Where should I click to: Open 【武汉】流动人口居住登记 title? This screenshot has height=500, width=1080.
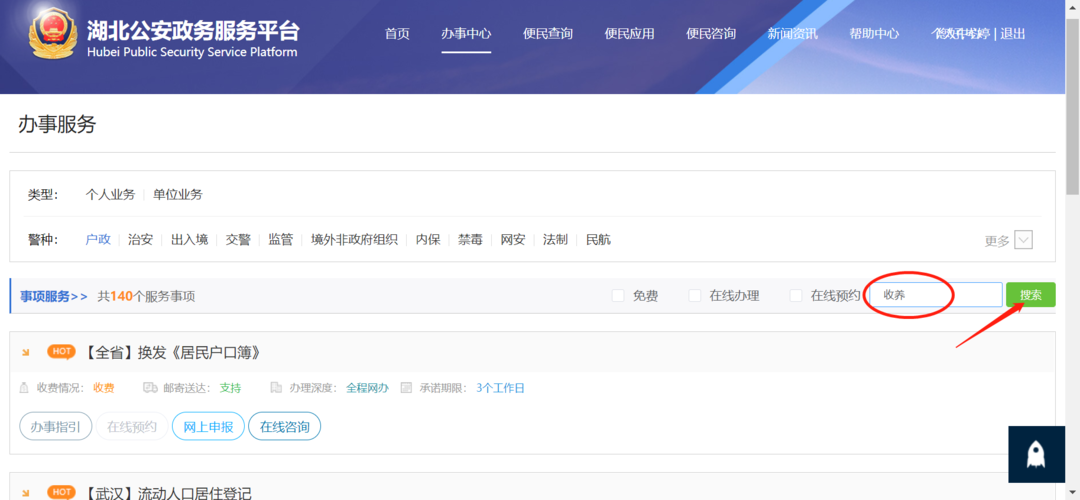[x=167, y=493]
